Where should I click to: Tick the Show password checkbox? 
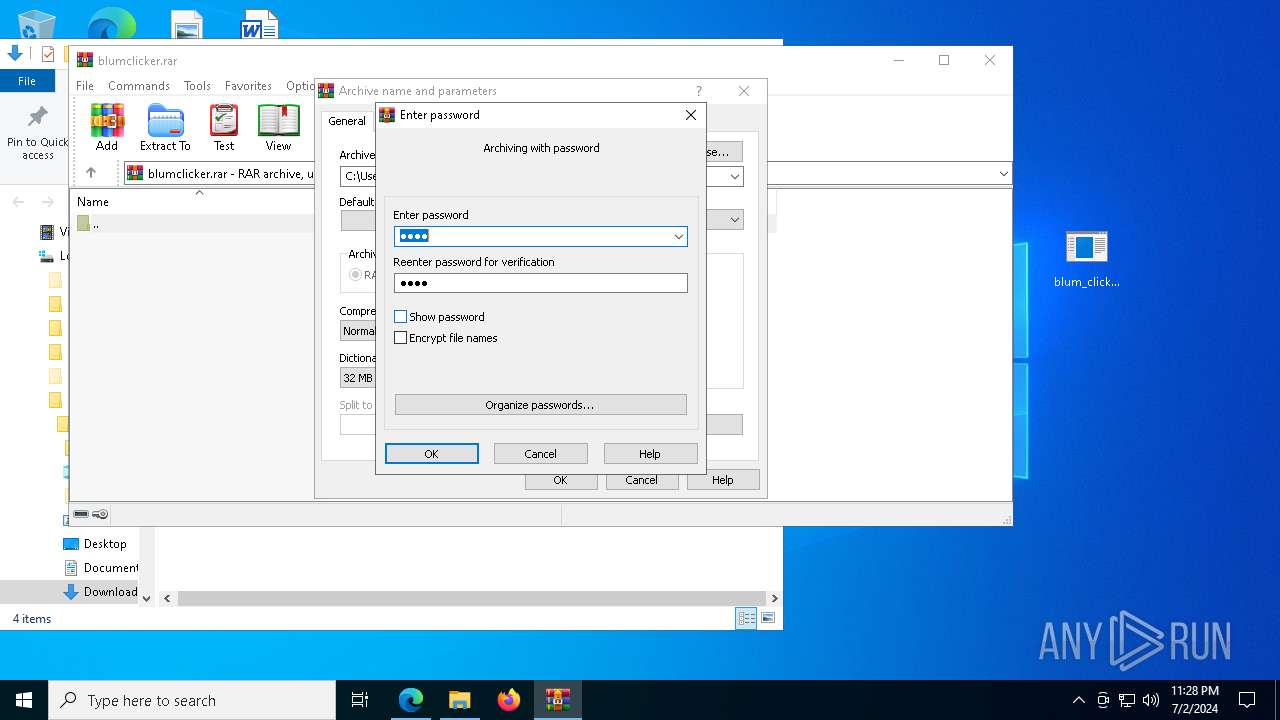(x=401, y=317)
